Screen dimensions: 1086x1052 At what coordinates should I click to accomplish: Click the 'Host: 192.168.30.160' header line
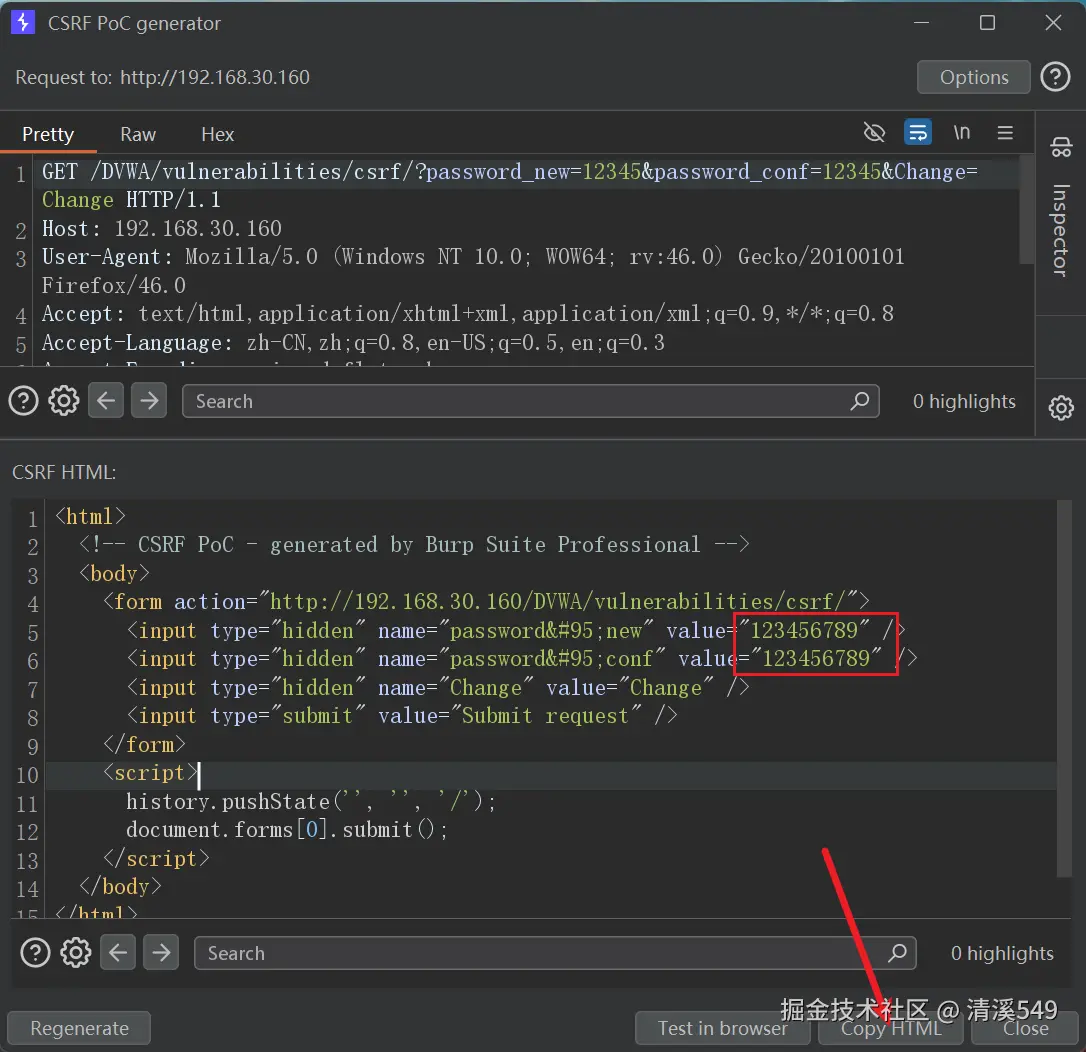[x=162, y=229]
